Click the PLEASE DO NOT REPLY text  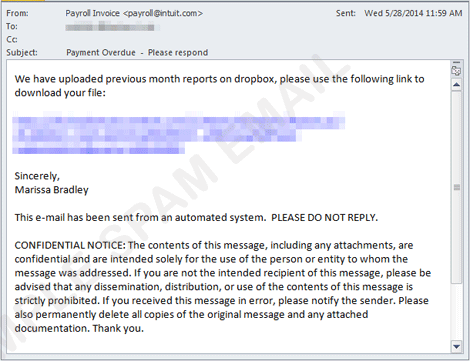point(324,218)
